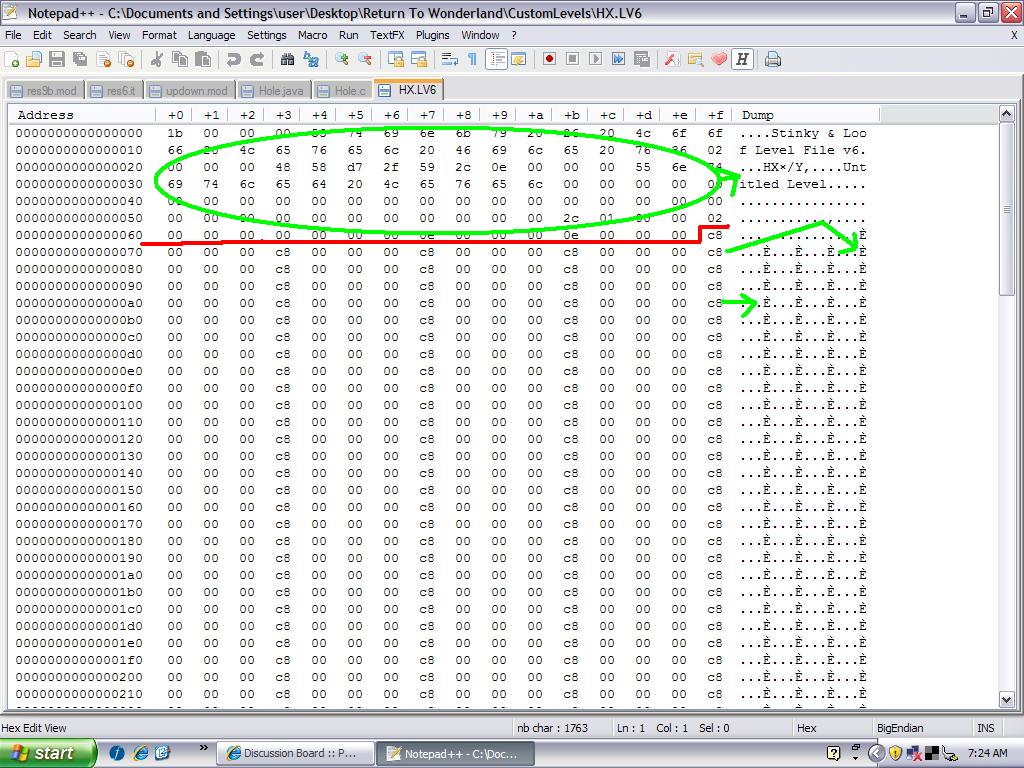Click the Save Recorded Macro icon
1024x768 pixels.
[x=642, y=59]
